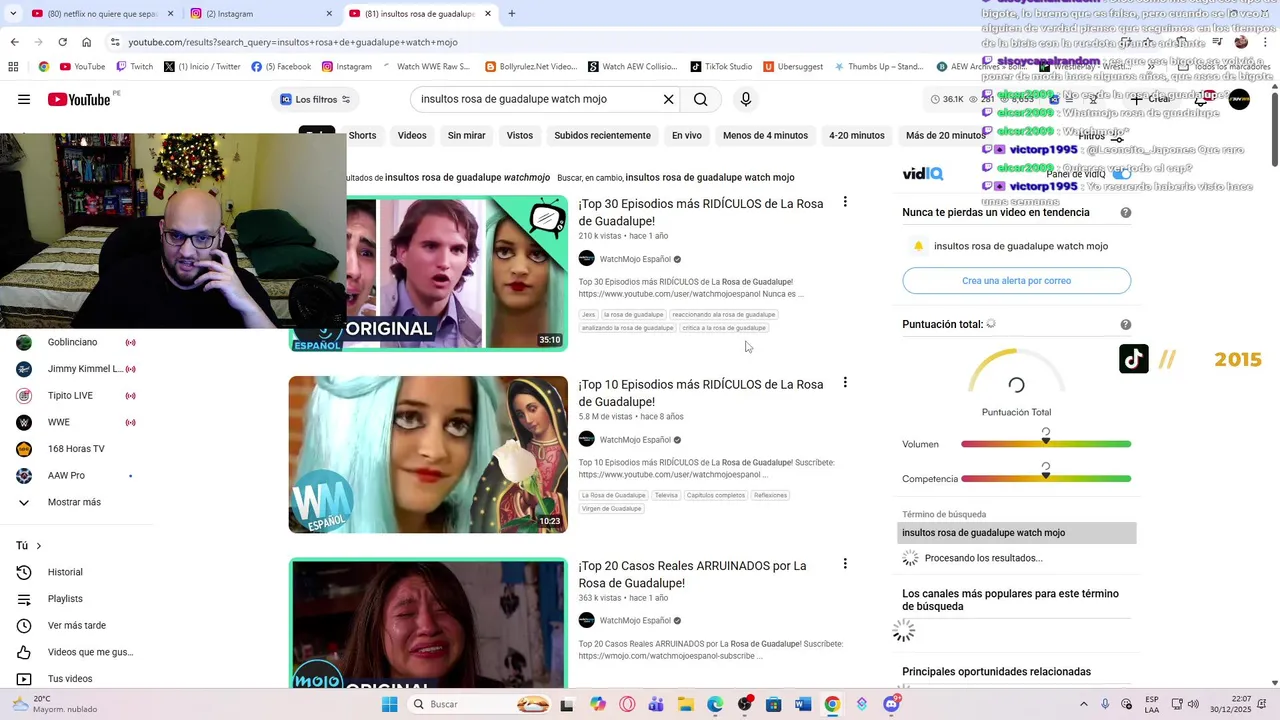Click the WatchMojo Español channel under Top 30 video
The height and width of the screenshot is (720, 1280).
coord(636,259)
